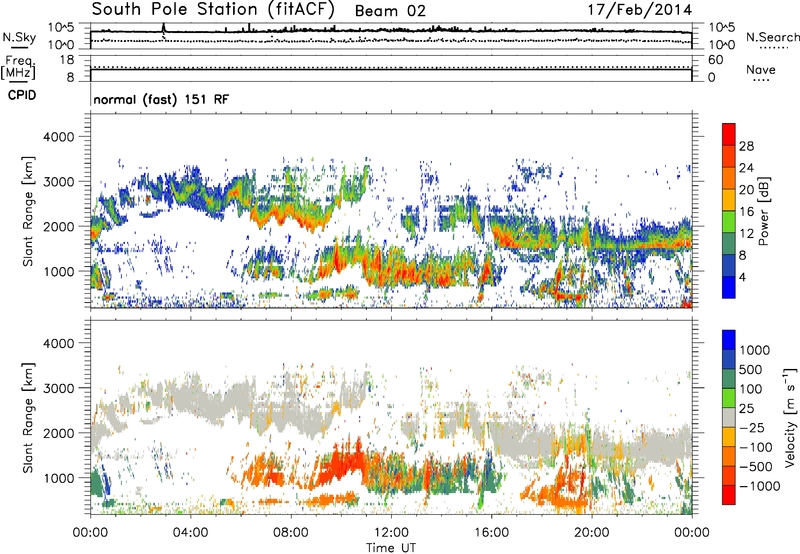
Task: Click the "25" Velocity colorbar label
Action: click(x=746, y=408)
